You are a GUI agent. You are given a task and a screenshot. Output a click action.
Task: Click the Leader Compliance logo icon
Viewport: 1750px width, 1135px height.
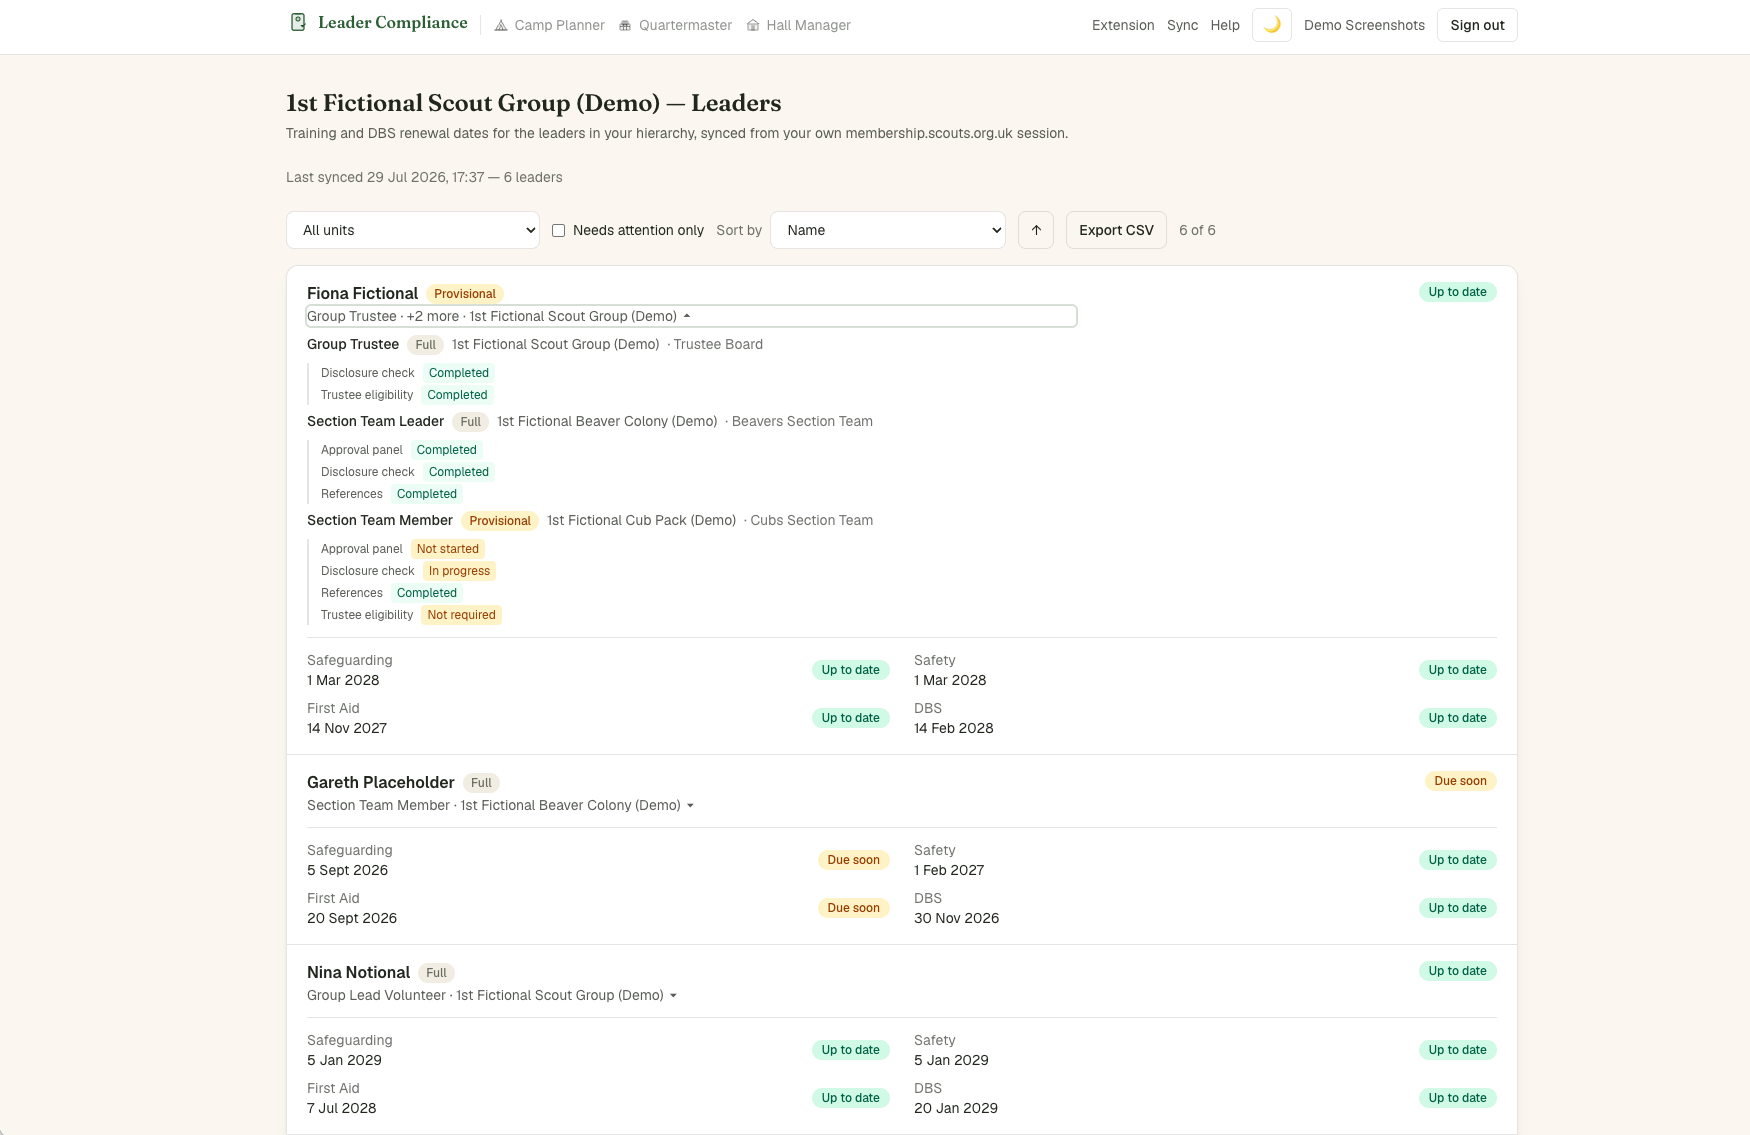click(298, 22)
